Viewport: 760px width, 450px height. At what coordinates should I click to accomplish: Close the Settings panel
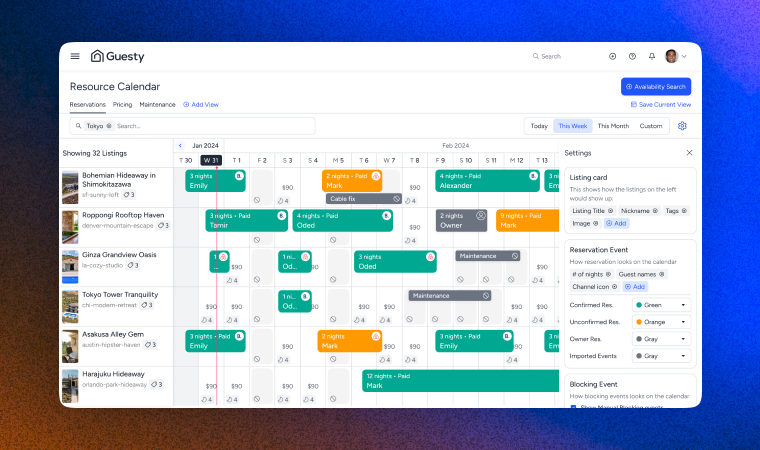[689, 153]
